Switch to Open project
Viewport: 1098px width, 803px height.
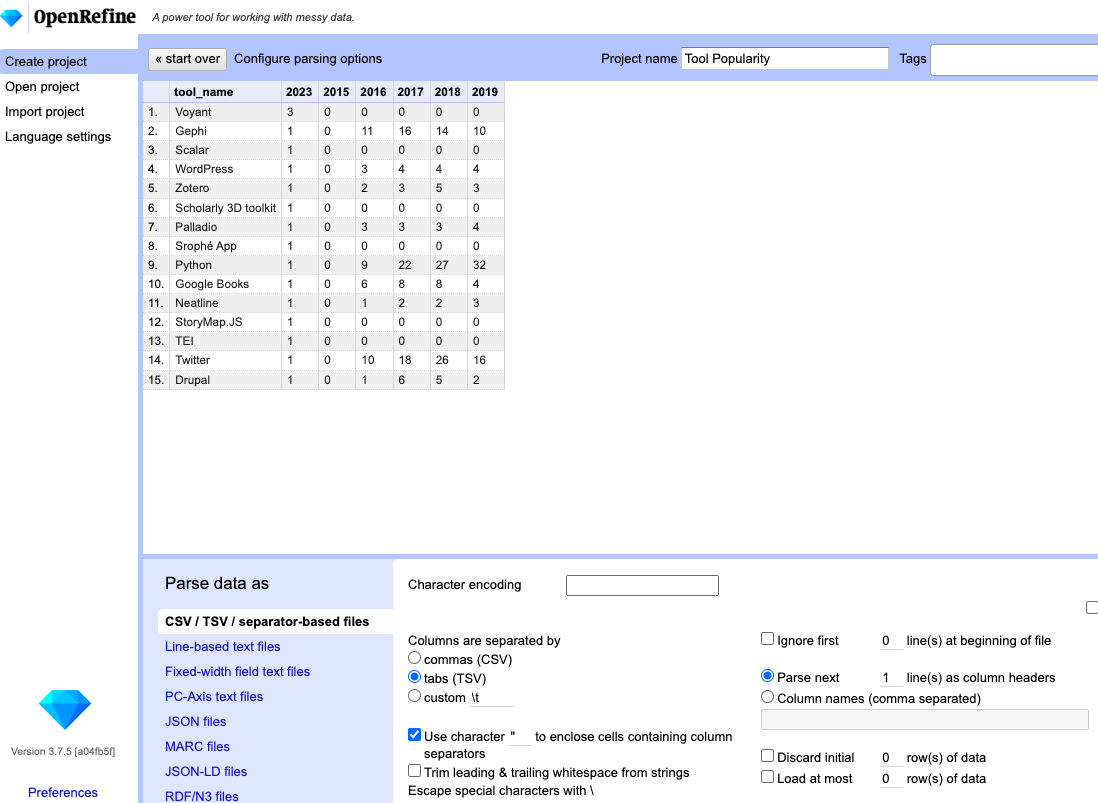[42, 87]
